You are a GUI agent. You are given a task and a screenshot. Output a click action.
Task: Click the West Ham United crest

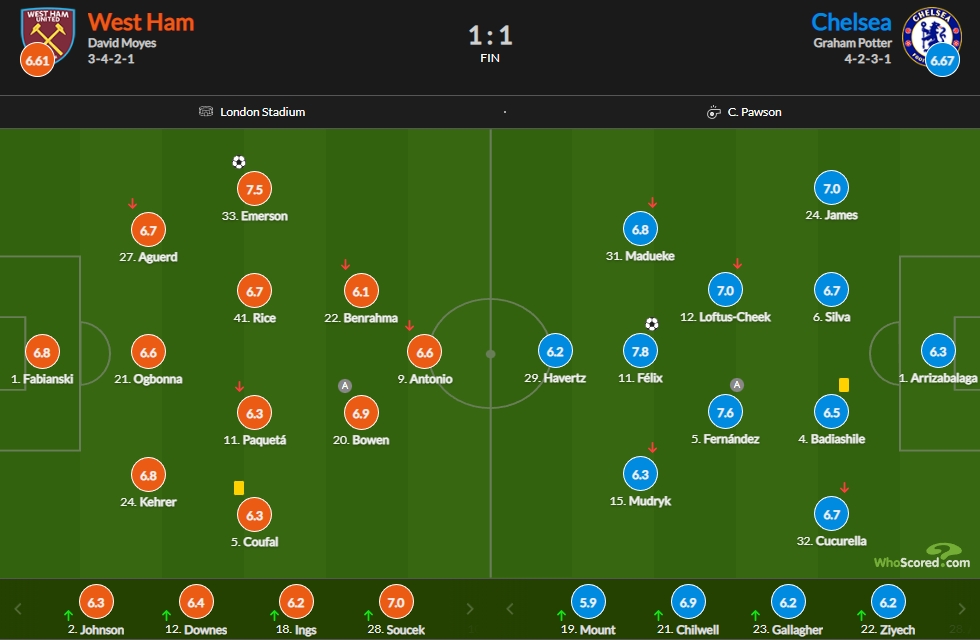click(x=48, y=35)
